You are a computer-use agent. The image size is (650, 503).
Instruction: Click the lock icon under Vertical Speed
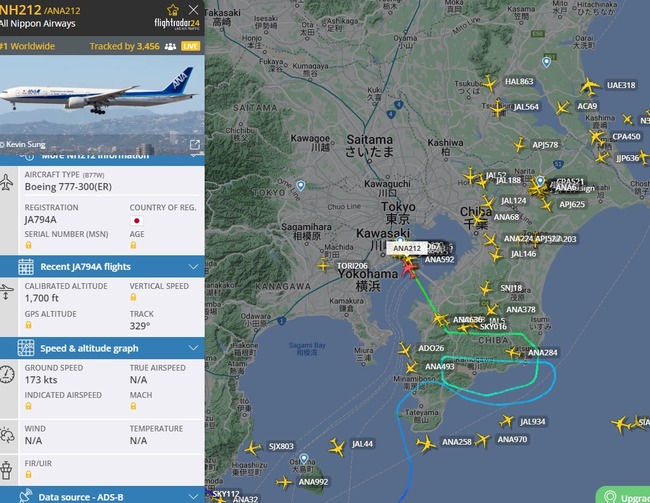[133, 297]
